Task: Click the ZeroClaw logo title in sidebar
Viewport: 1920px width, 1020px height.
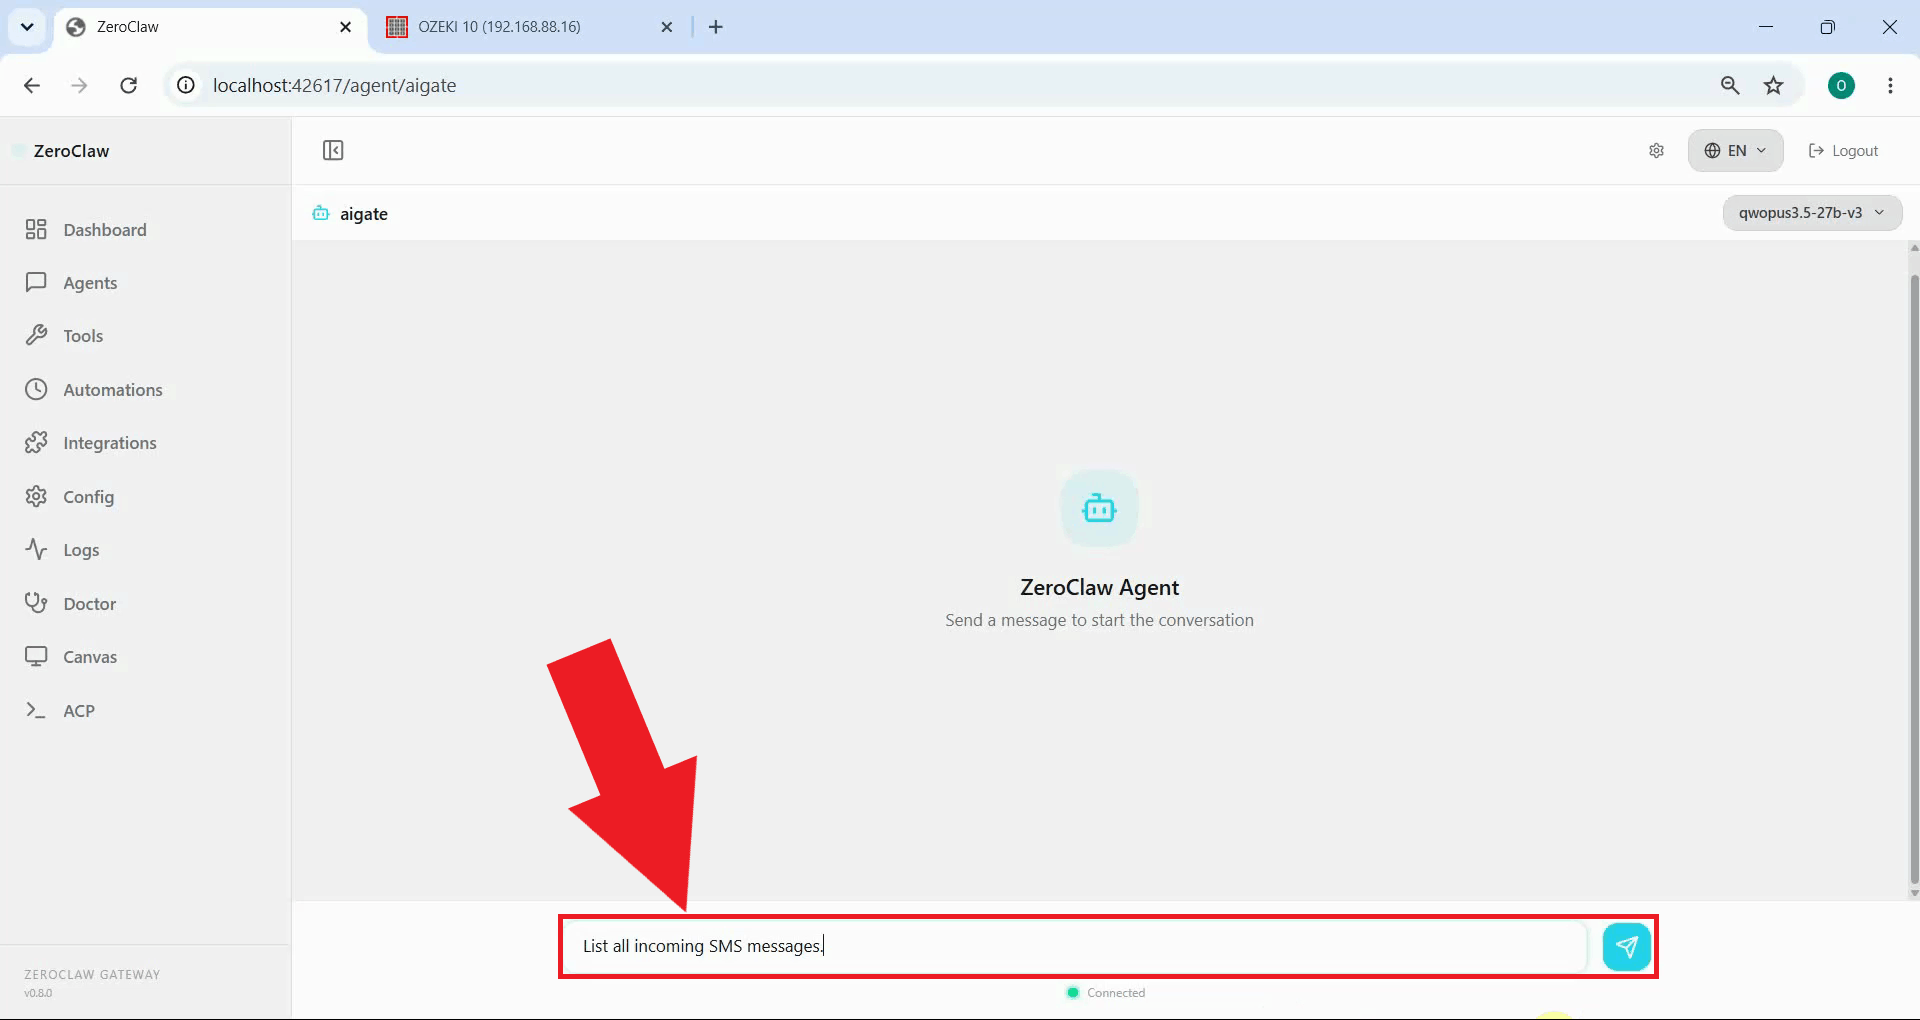Action: pos(71,151)
